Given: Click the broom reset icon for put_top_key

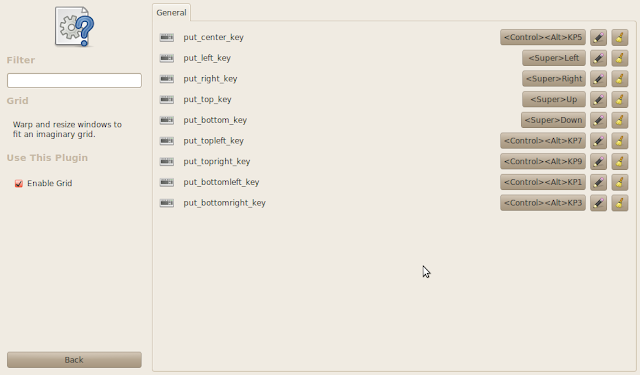Looking at the screenshot, I should coord(620,99).
